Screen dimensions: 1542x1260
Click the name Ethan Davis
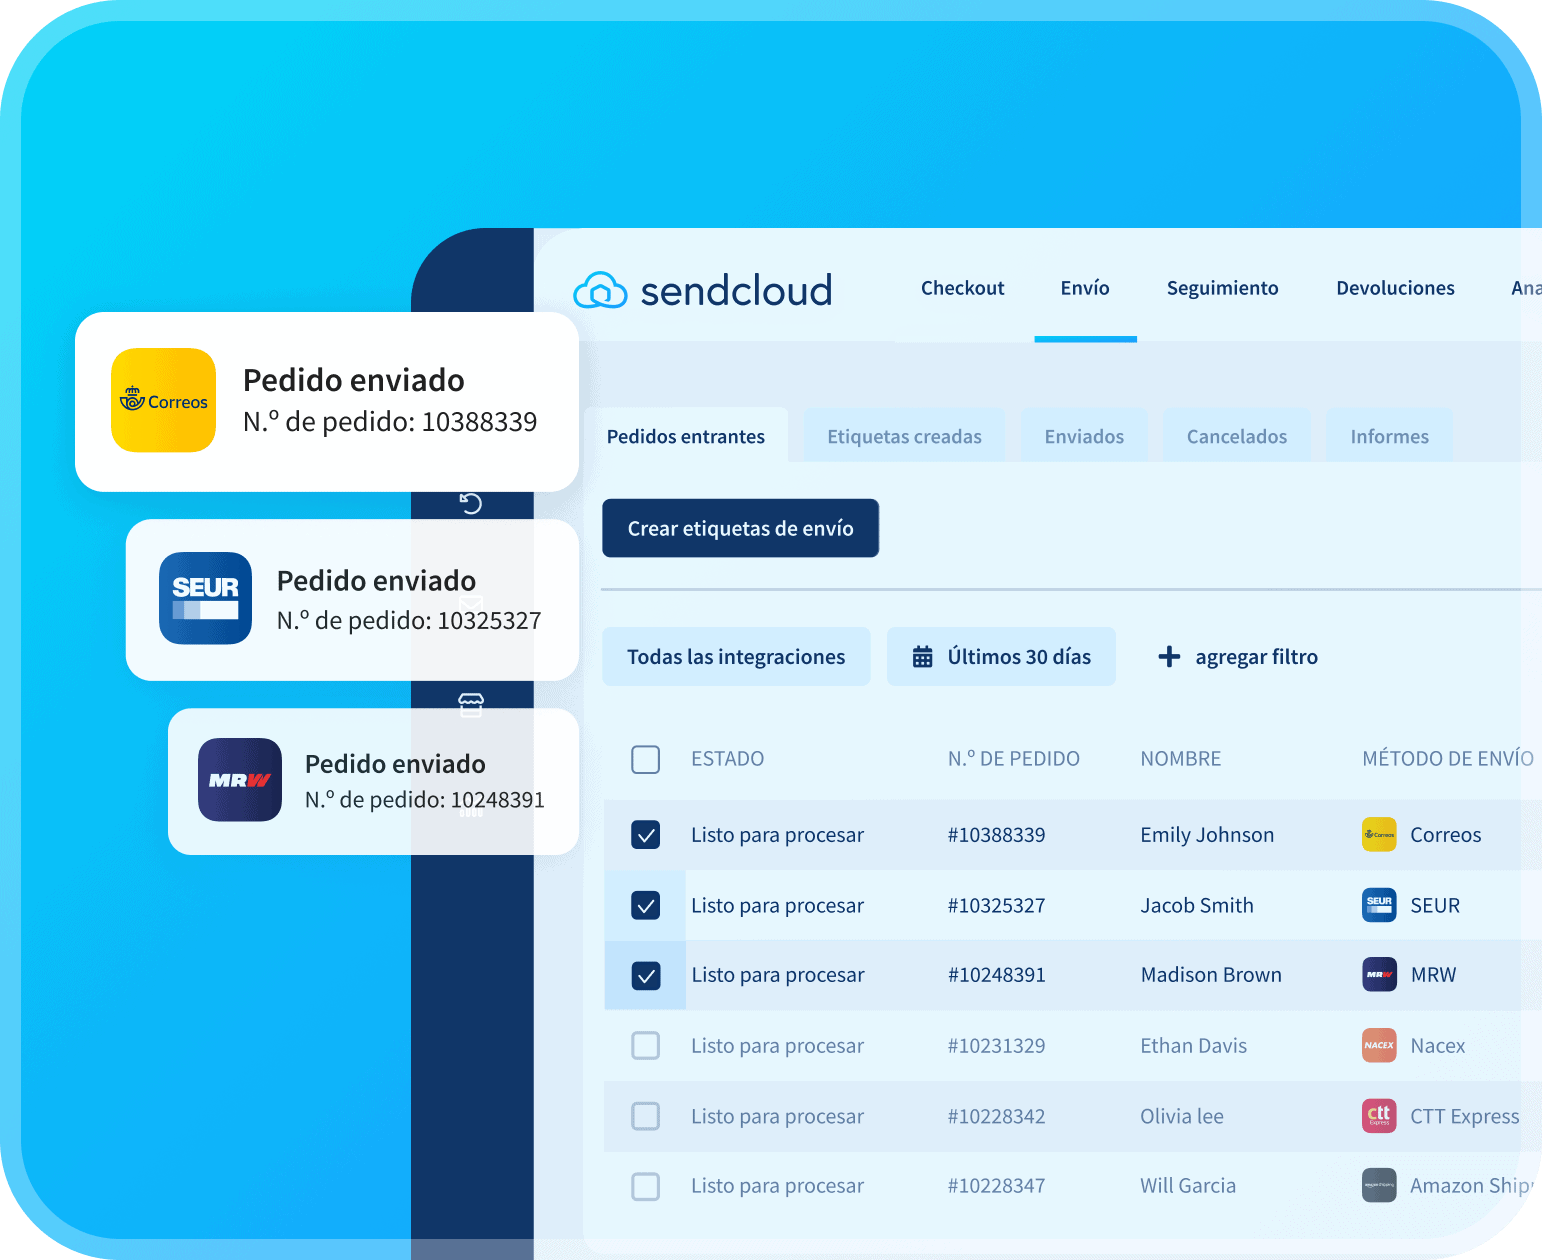1193,1046
